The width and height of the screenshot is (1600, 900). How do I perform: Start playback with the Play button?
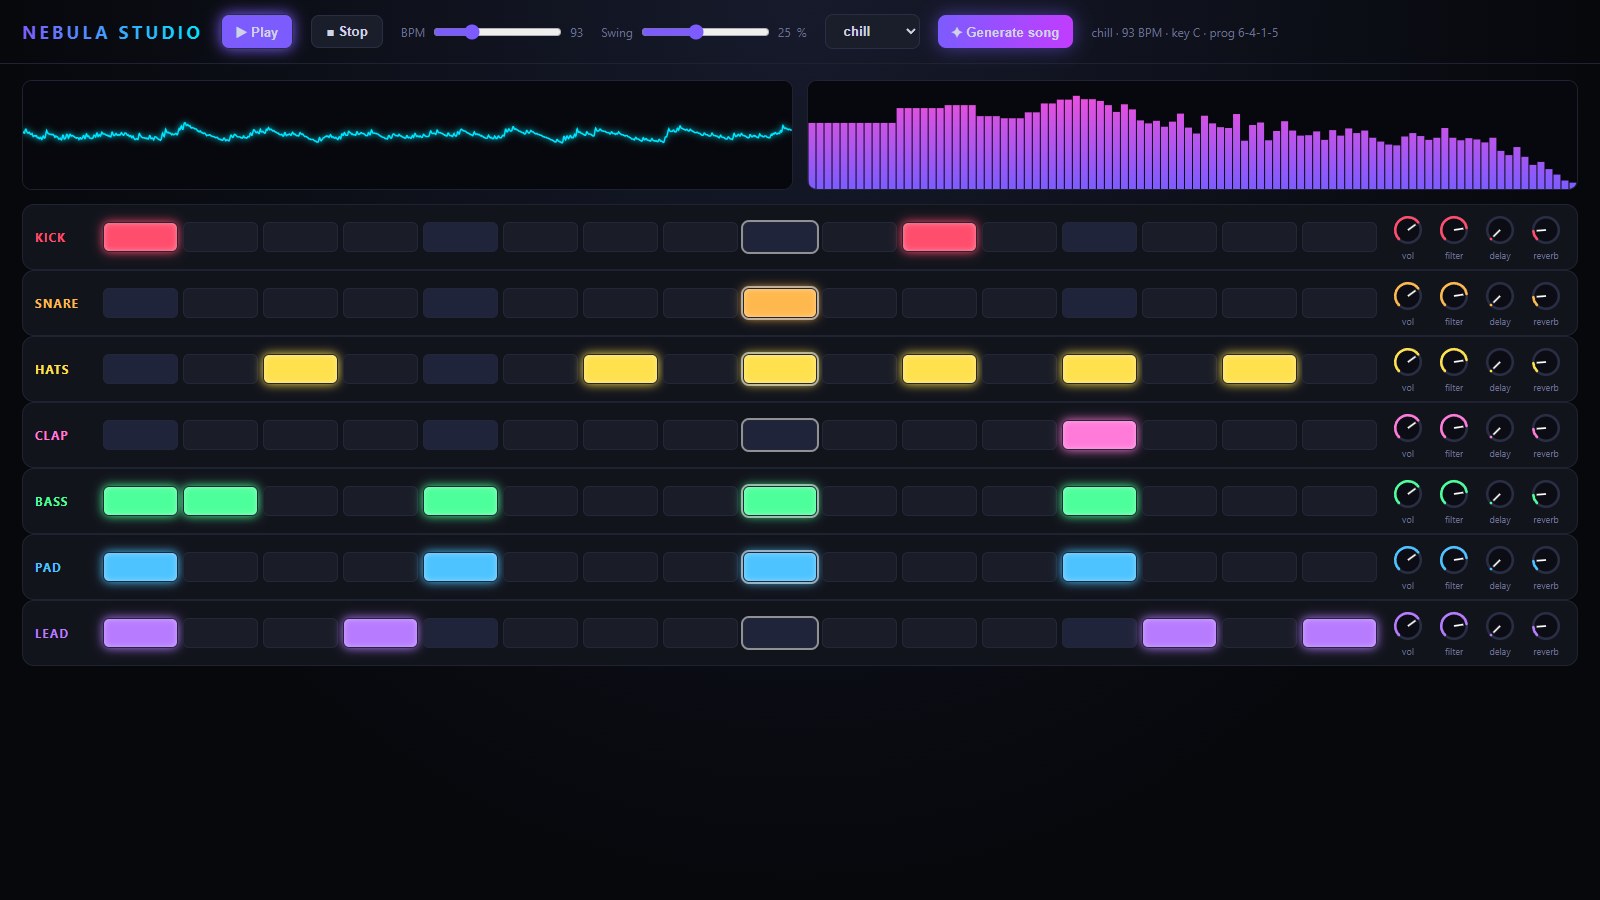[257, 32]
